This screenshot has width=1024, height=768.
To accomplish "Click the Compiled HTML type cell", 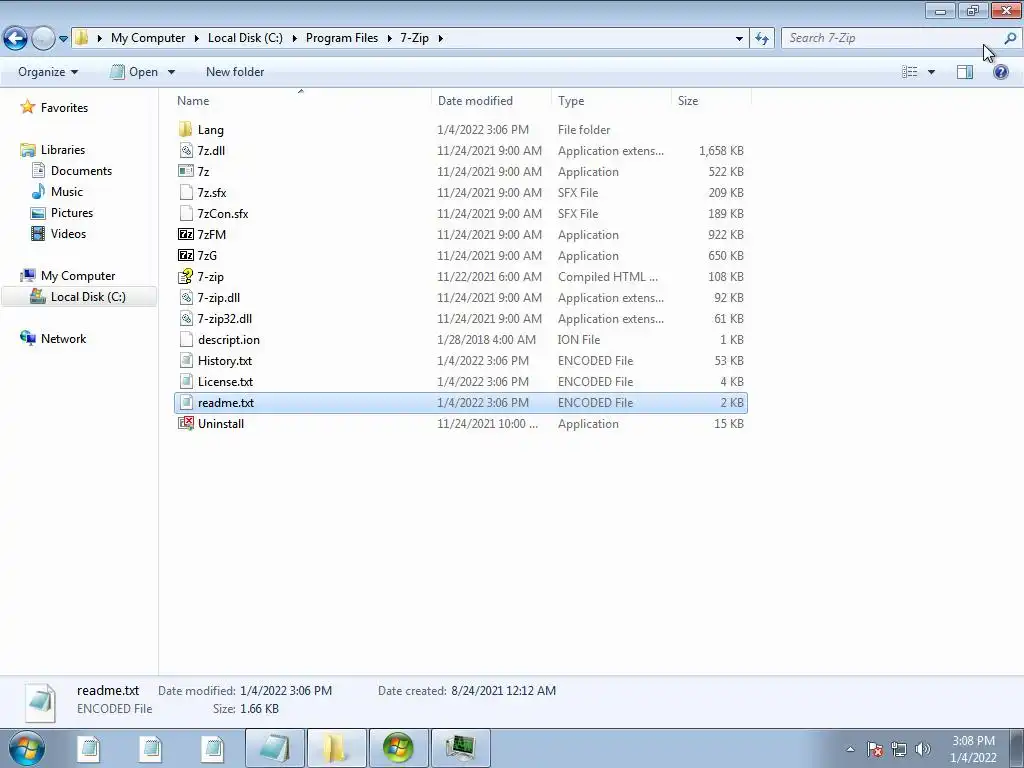I will pos(607,276).
